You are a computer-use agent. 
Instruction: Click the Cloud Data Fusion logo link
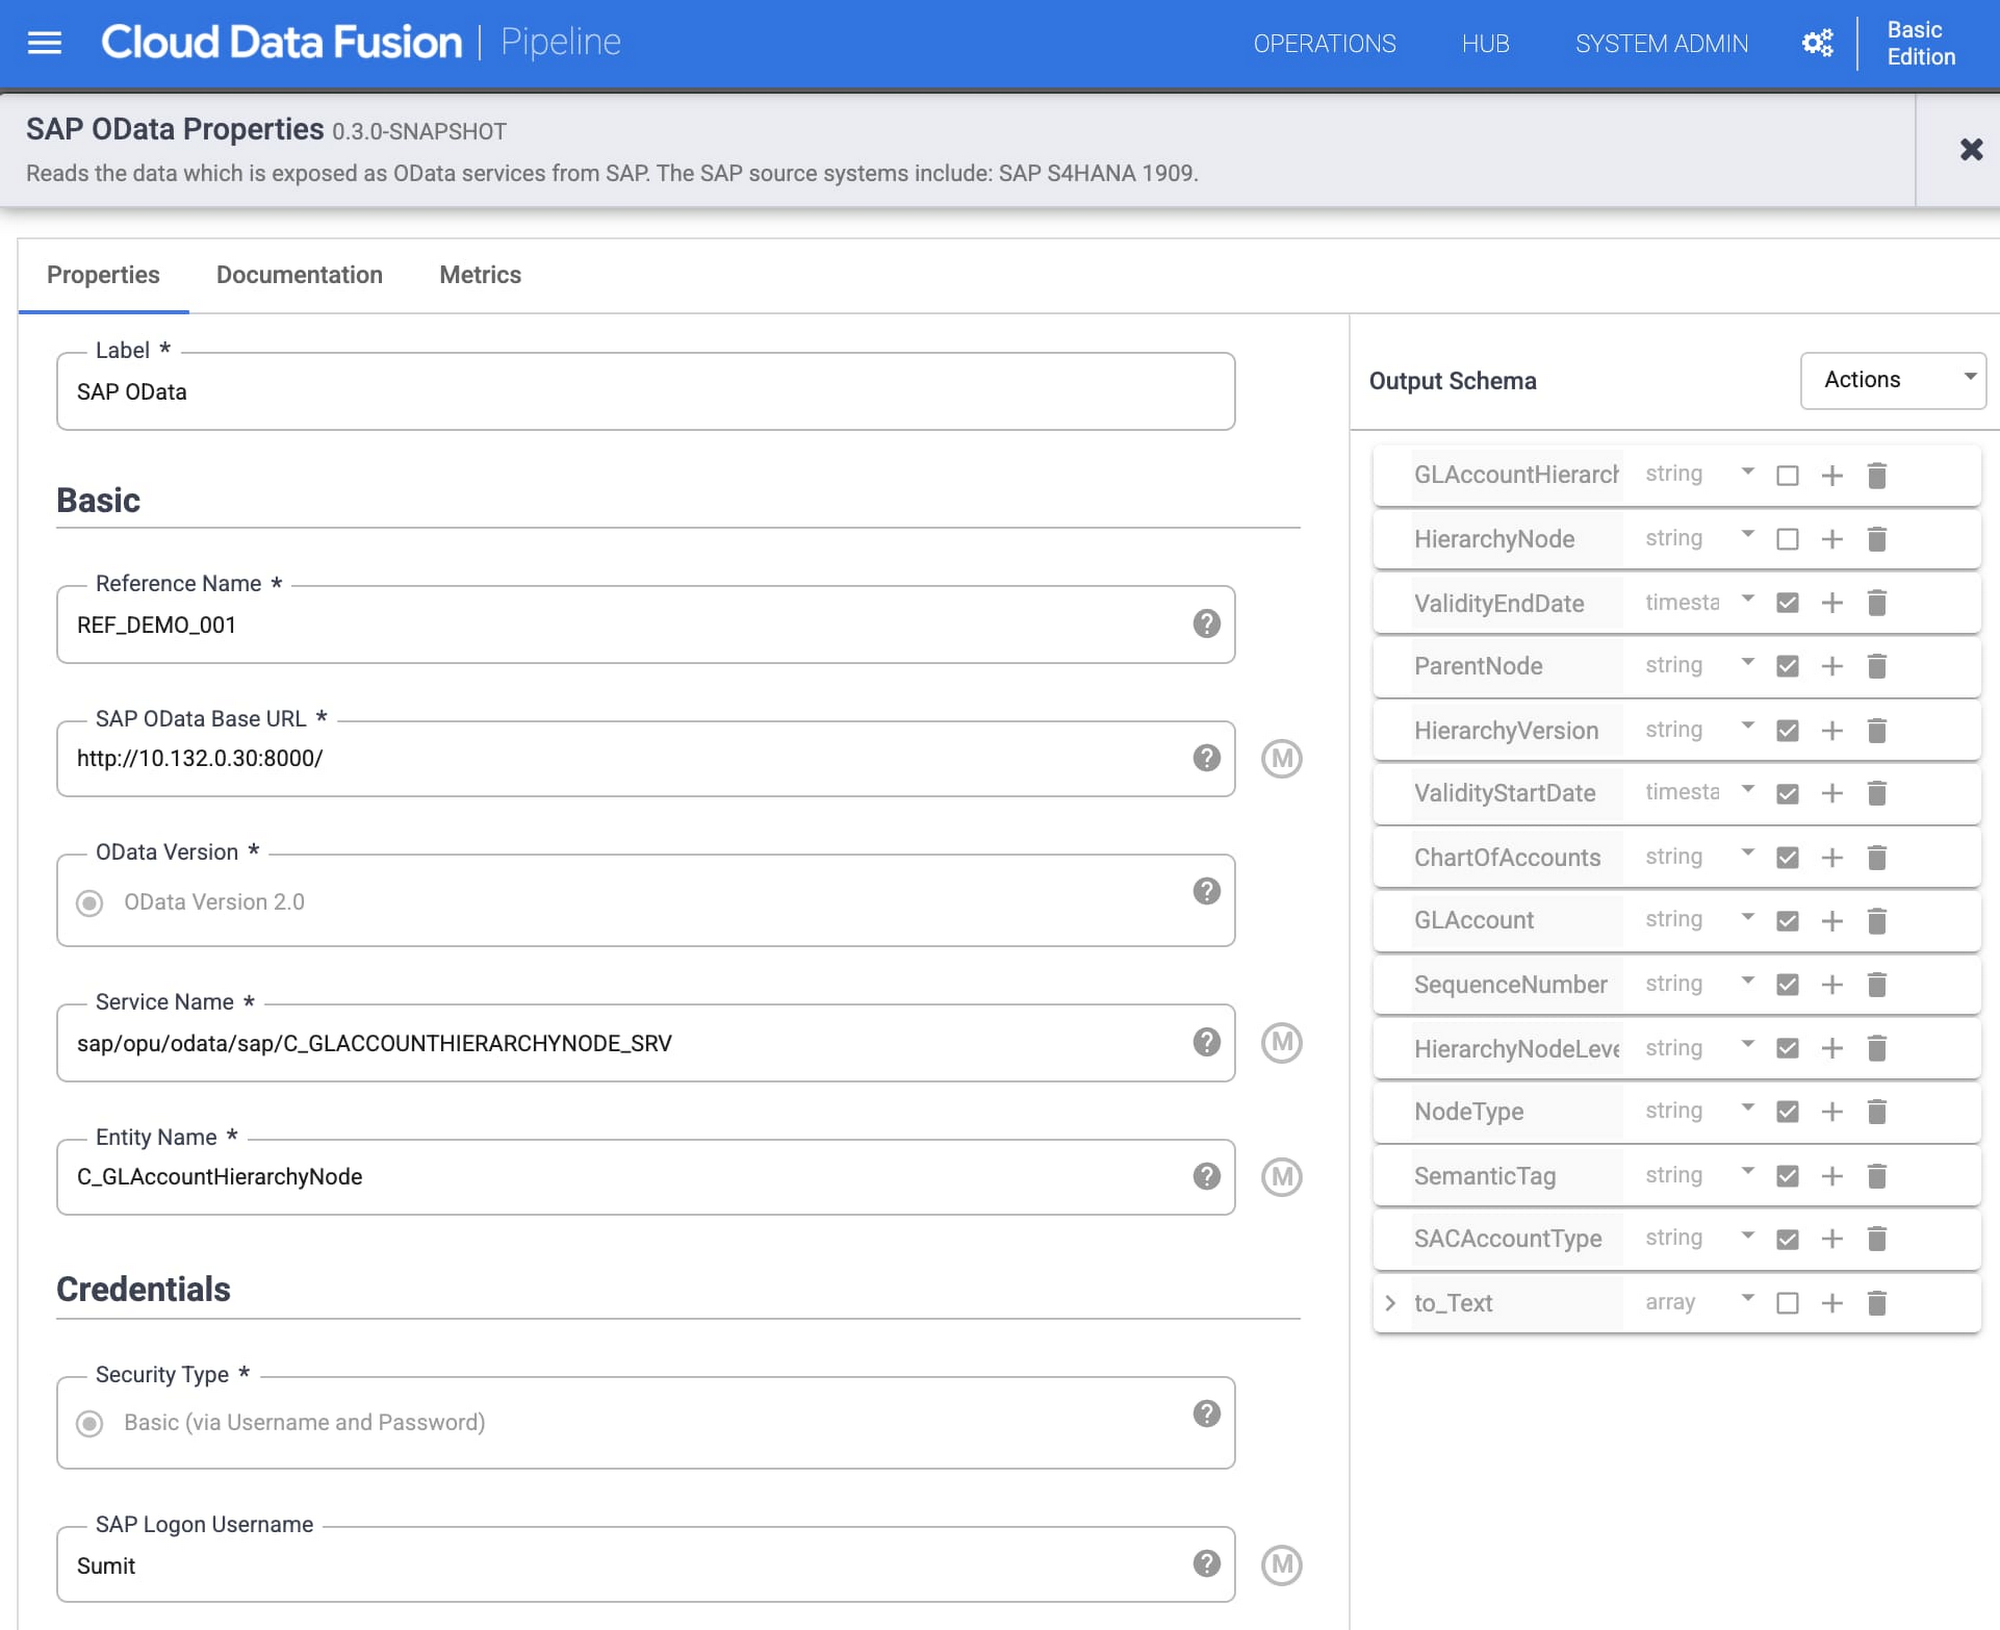(x=281, y=42)
